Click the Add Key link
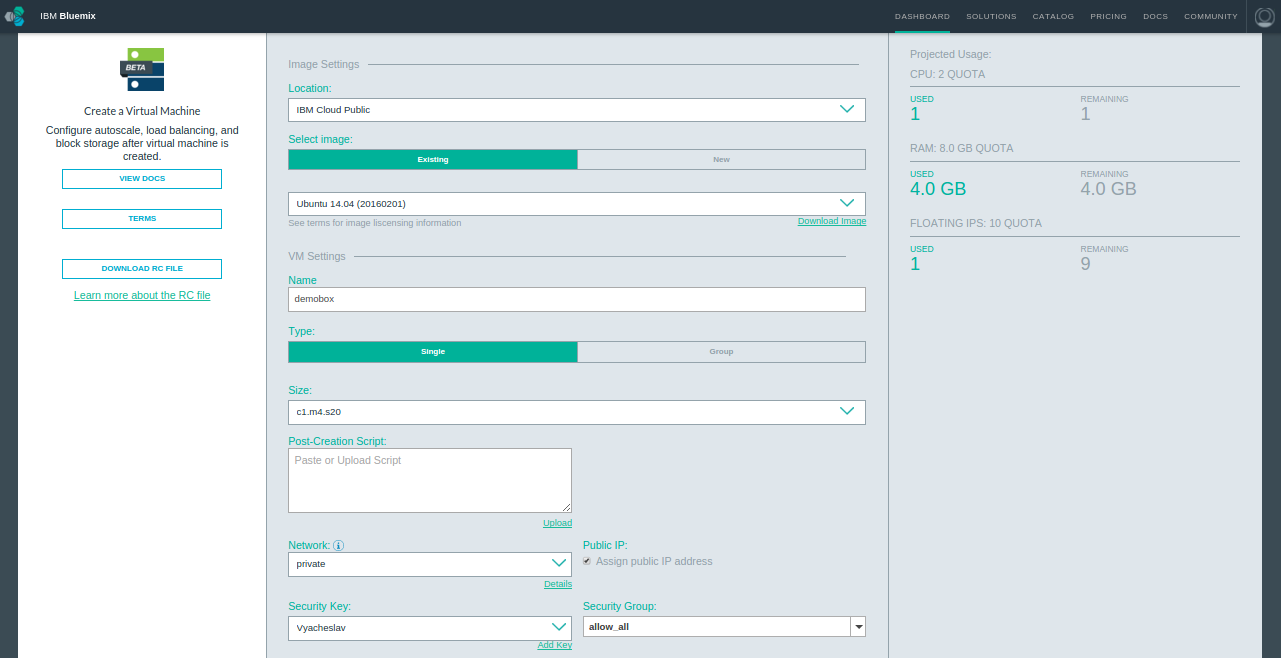The height and width of the screenshot is (658, 1281). click(554, 646)
